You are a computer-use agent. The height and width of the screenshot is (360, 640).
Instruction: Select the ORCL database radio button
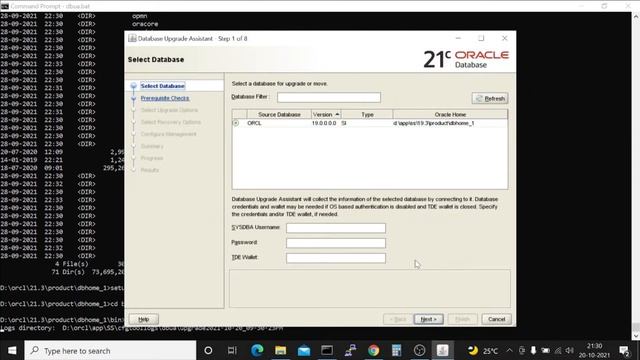236,123
